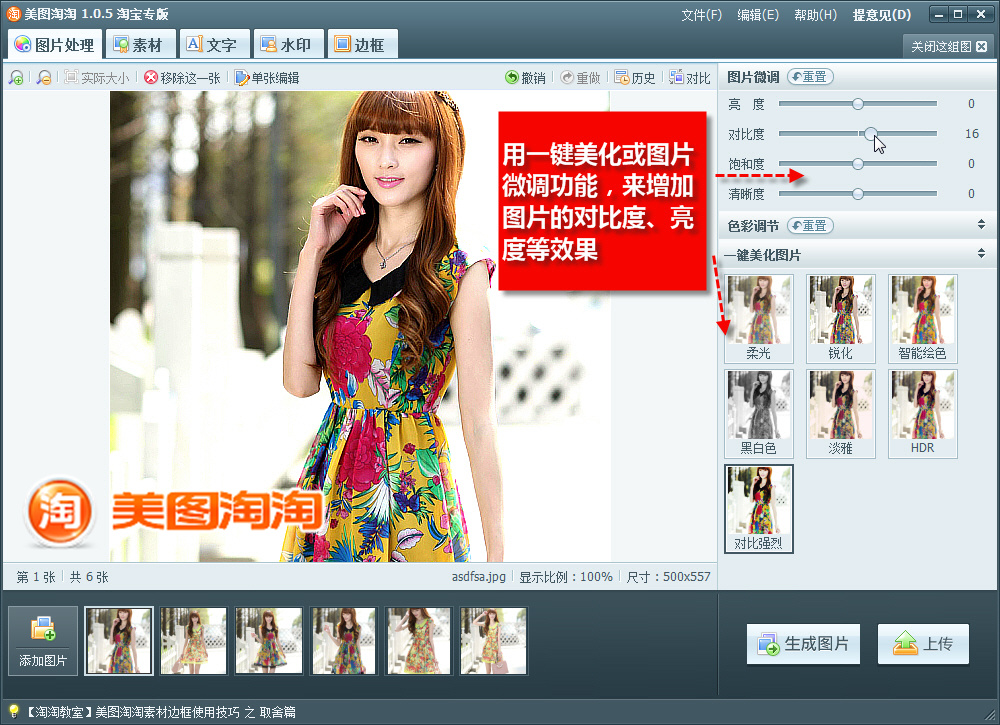Apply the 智能绘色 smart color preset

pyautogui.click(x=923, y=319)
